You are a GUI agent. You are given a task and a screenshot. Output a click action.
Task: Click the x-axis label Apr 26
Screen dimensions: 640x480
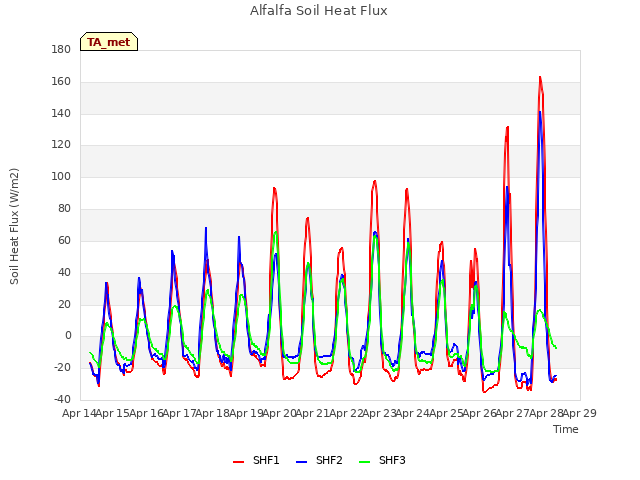(480, 413)
